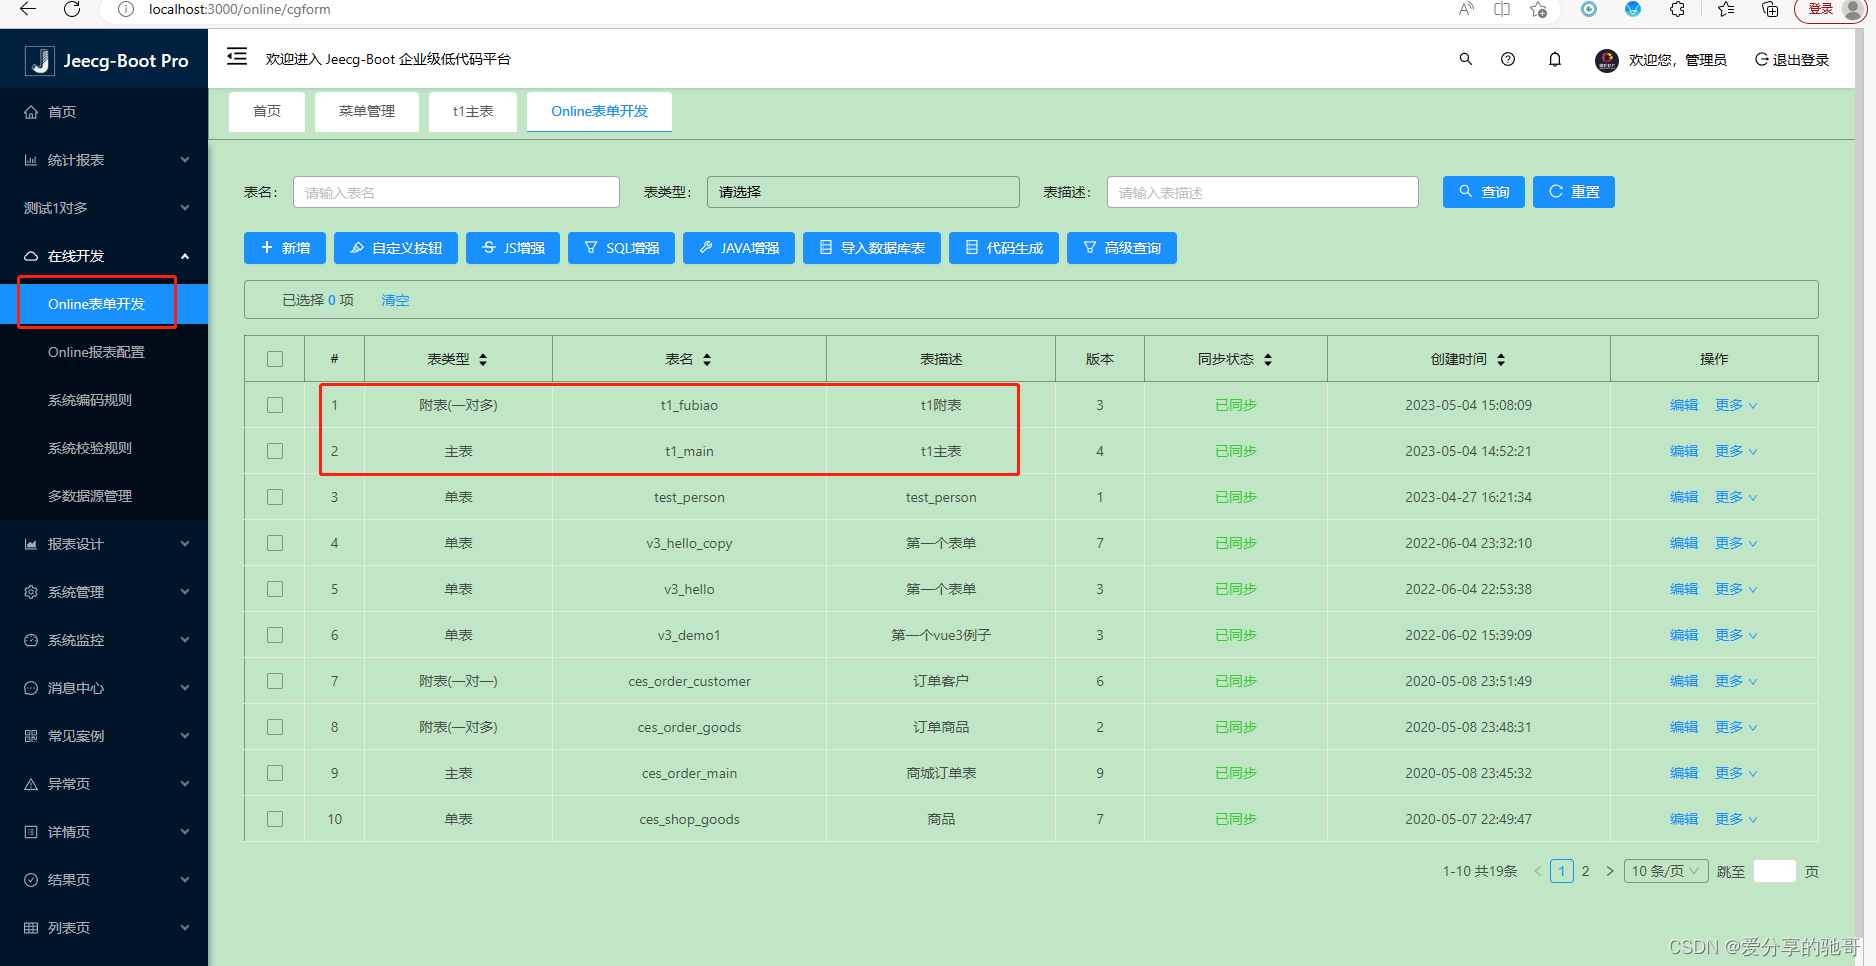The height and width of the screenshot is (966, 1876).
Task: Open 系统编码规则 menu item
Action: tap(104, 400)
